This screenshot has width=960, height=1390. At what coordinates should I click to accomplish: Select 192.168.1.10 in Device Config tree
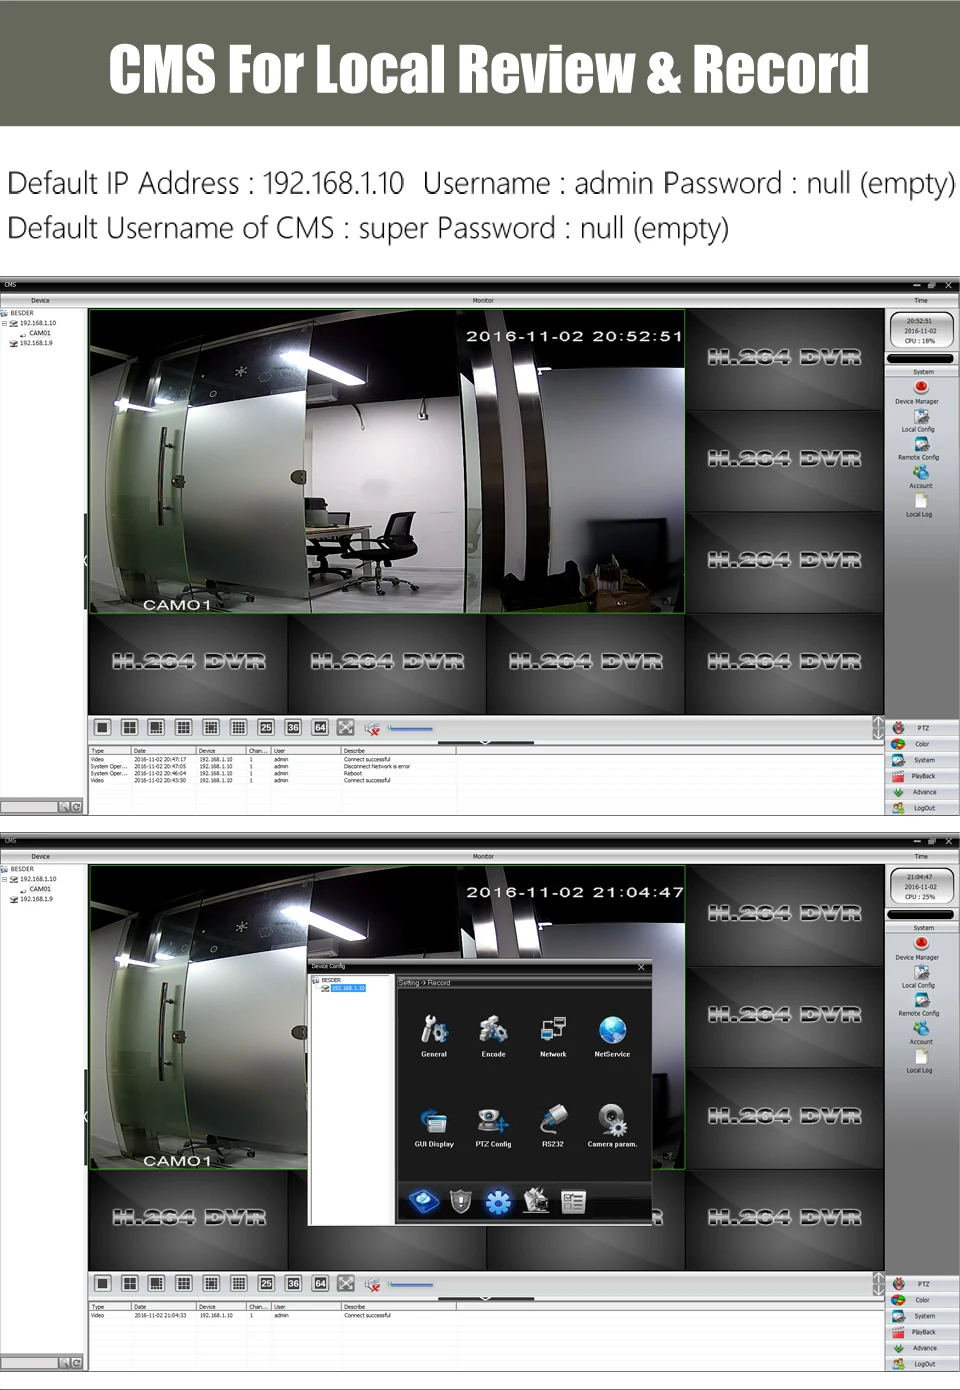(348, 988)
